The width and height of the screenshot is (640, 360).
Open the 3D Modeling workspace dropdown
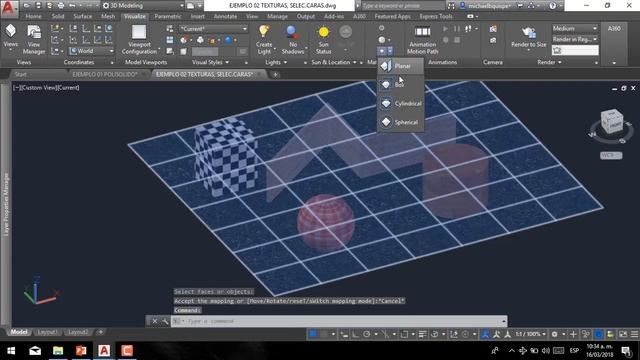click(x=143, y=6)
